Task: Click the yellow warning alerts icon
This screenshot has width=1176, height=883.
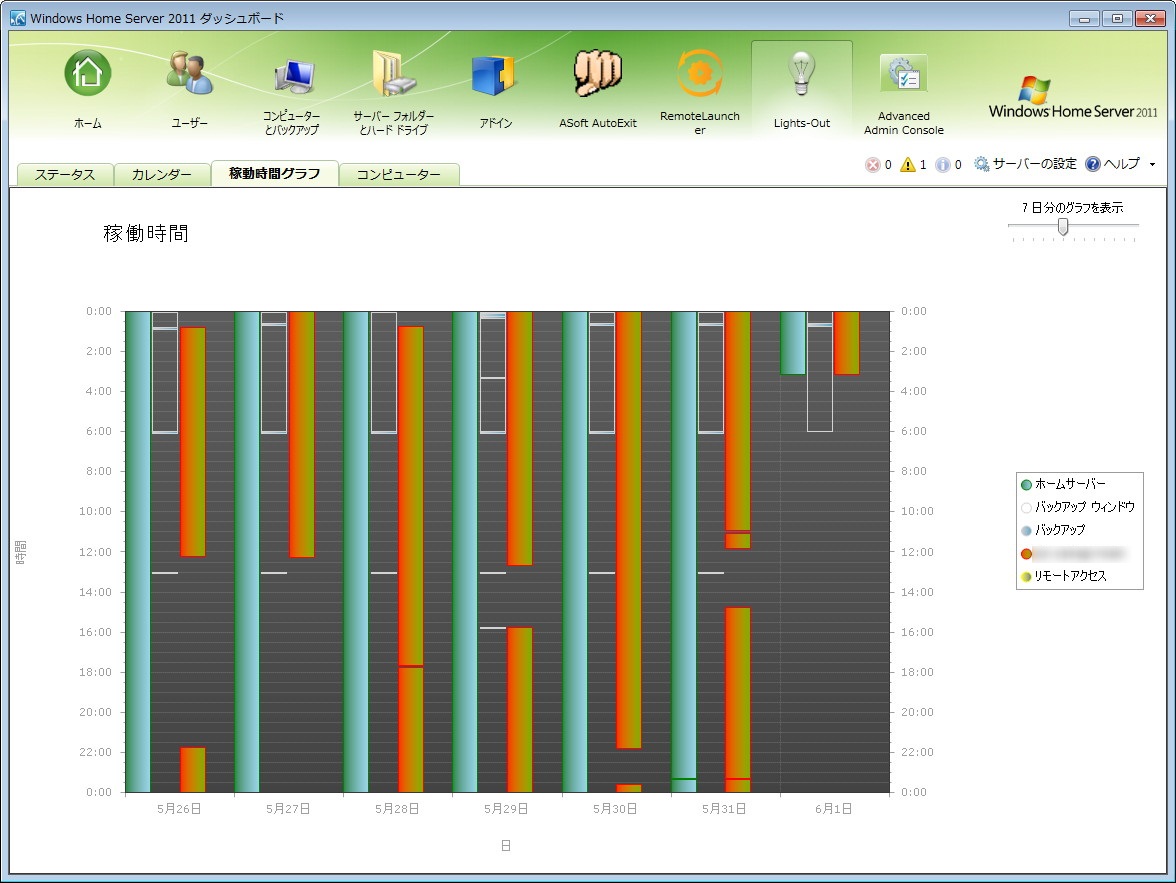Action: [x=908, y=164]
